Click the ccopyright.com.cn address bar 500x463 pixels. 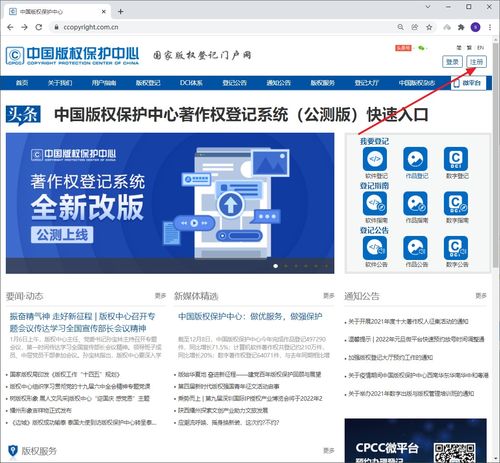[x=220, y=27]
